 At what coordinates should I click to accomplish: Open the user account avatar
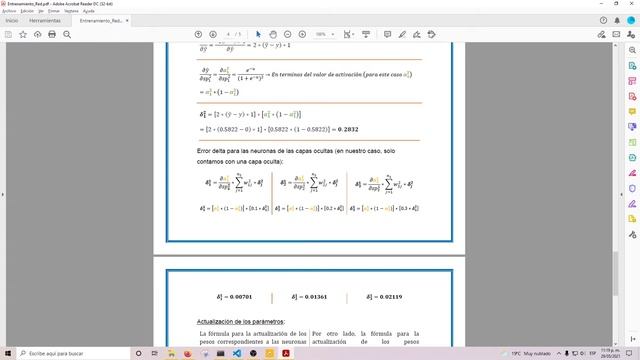point(631,20)
